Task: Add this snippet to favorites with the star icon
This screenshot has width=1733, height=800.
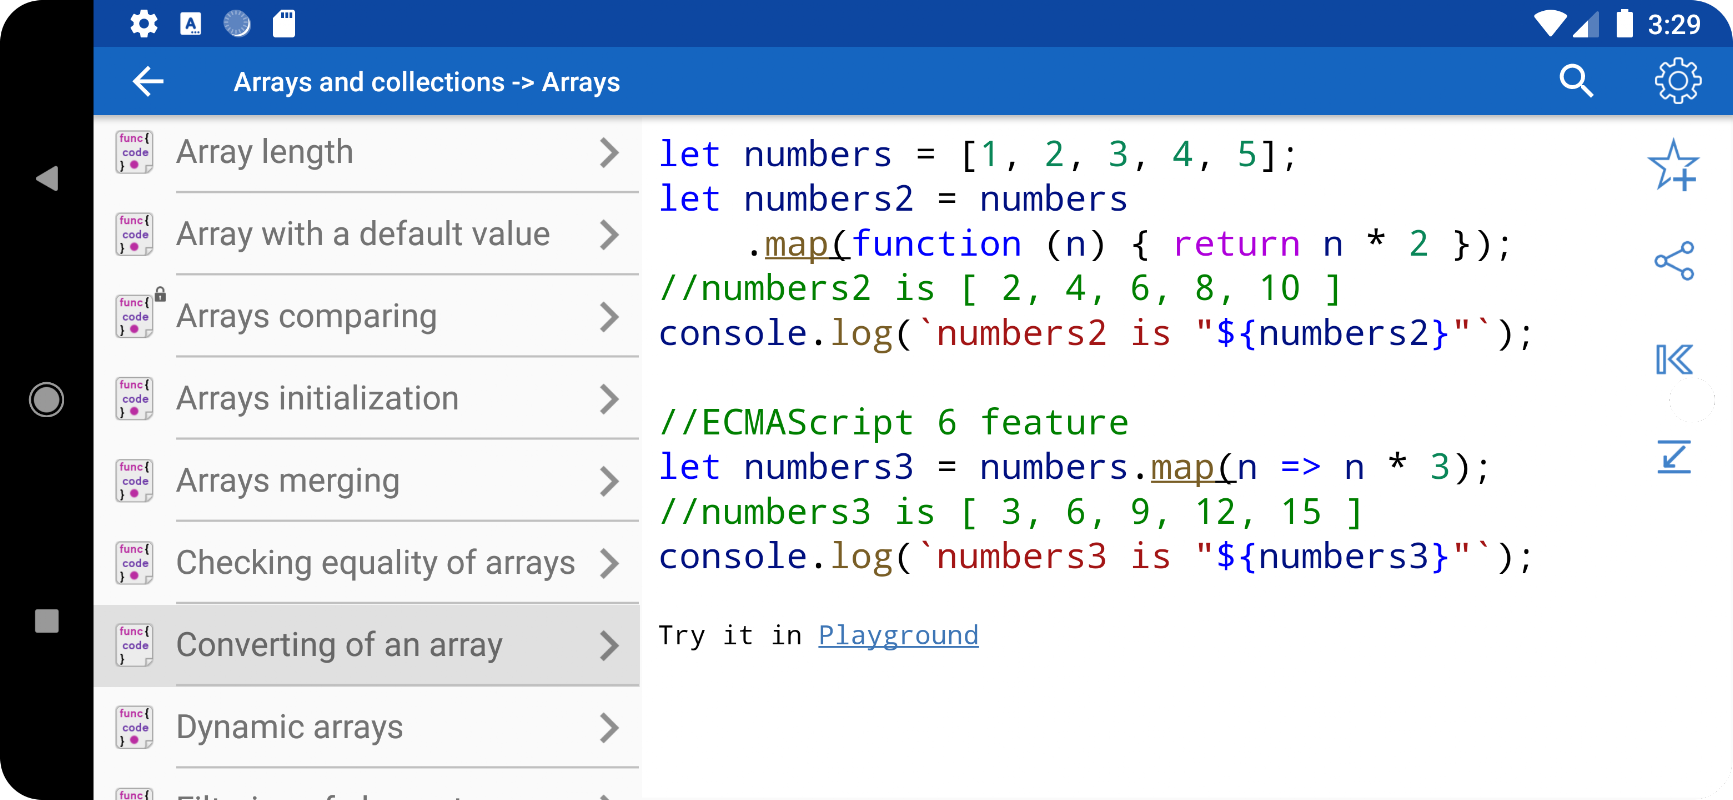Action: 1674,165
